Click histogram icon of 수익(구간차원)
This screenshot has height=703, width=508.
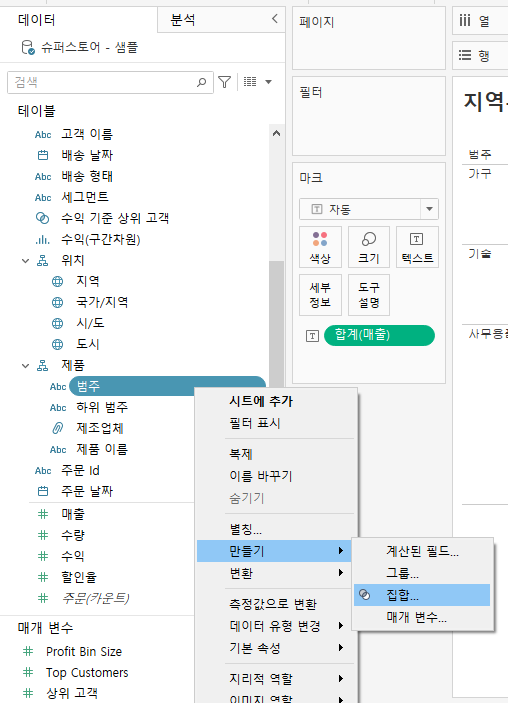(42, 239)
